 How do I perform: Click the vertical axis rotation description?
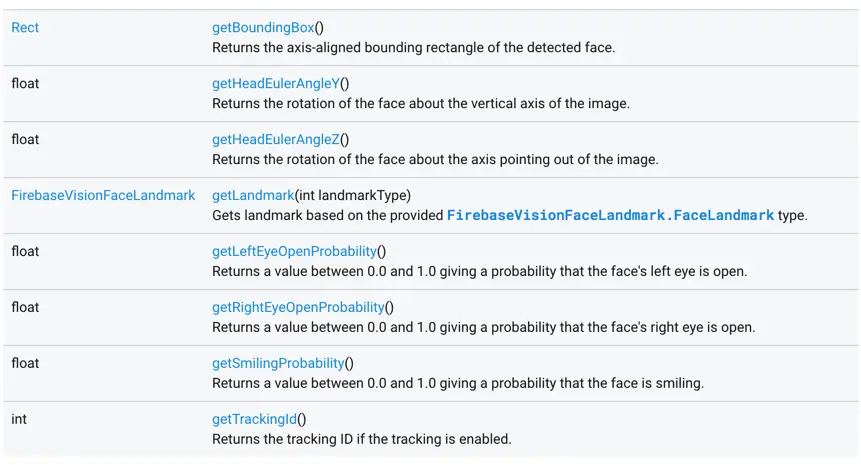(420, 103)
